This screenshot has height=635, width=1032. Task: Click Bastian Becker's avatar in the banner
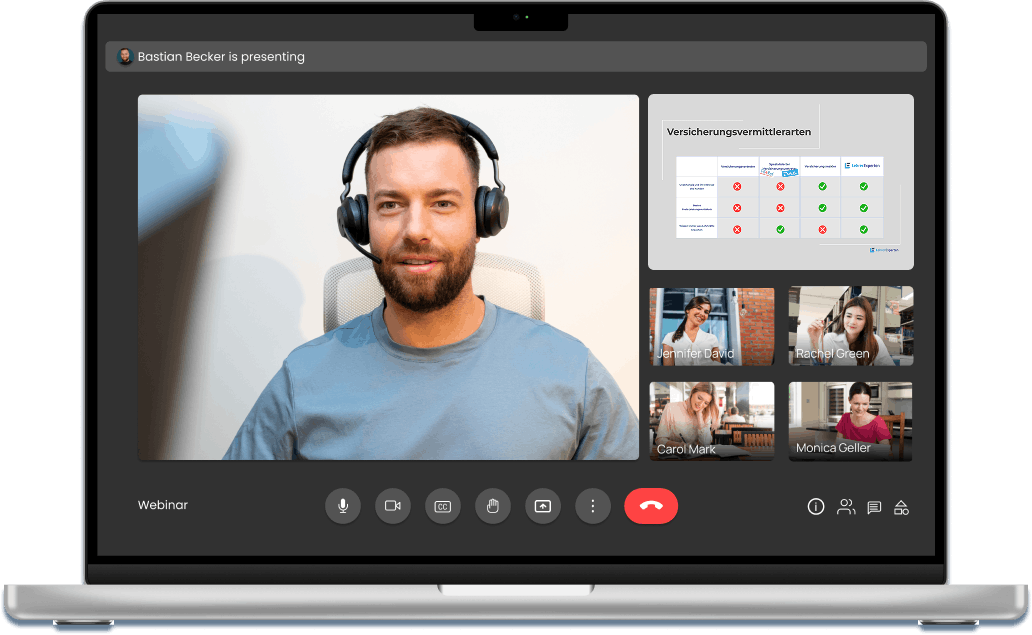[x=125, y=57]
